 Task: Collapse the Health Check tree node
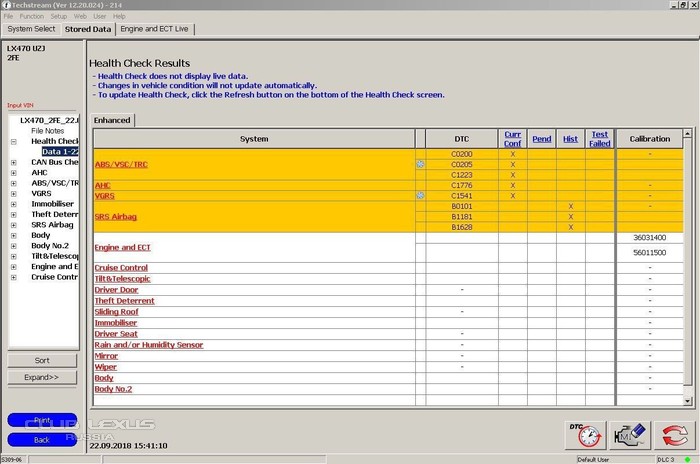[x=13, y=142]
